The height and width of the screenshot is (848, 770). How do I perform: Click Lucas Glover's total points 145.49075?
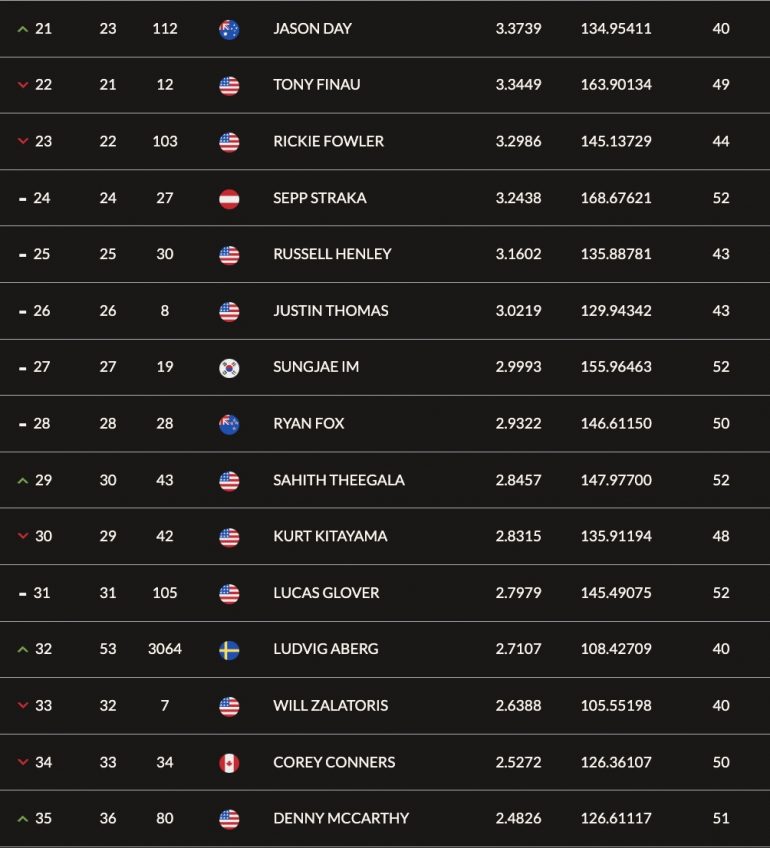tap(616, 592)
